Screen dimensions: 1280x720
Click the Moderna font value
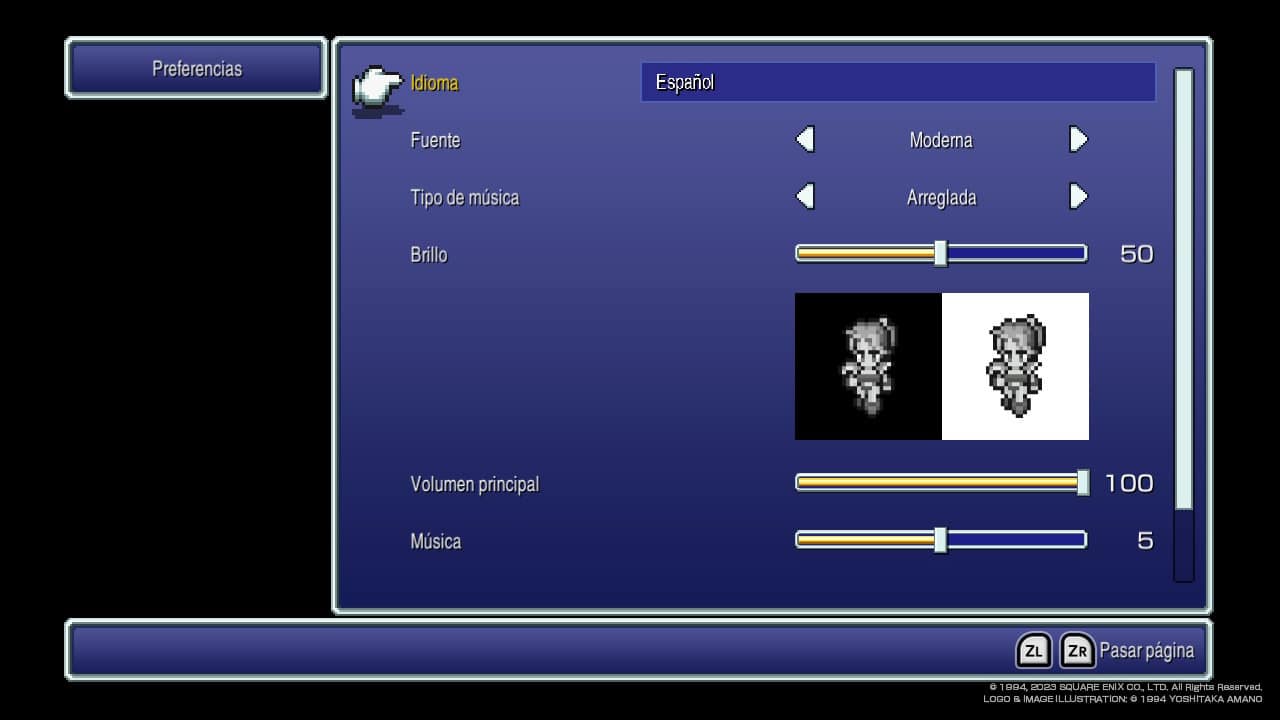[941, 140]
